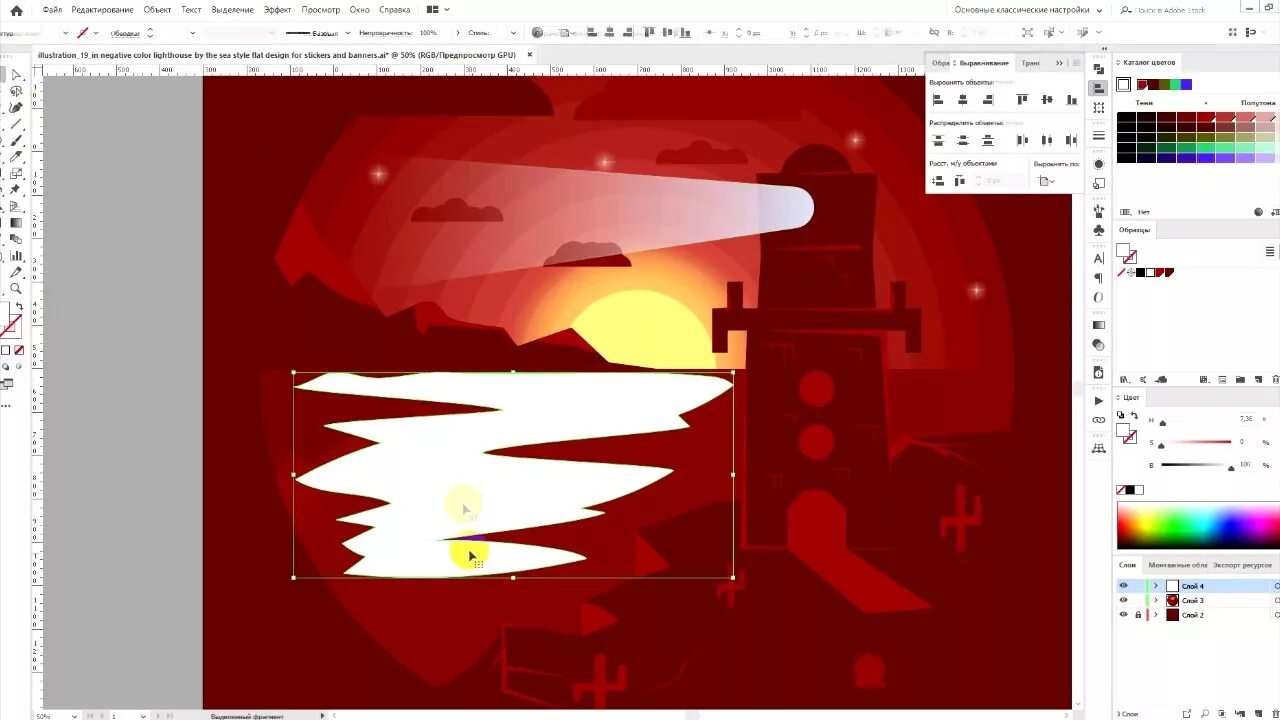
Task: Select black swatch in Образцы panel
Action: pos(1140,273)
